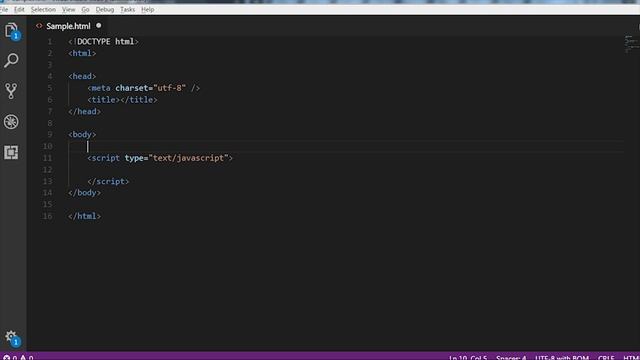Viewport: 640px width, 360px height.
Task: Click line number 15 in the gutter
Action: pyautogui.click(x=48, y=204)
